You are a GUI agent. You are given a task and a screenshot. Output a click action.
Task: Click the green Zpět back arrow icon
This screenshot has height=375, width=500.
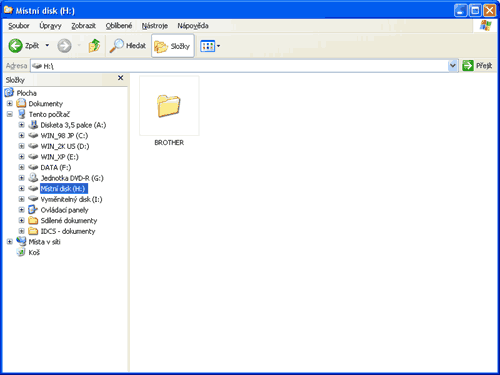[15, 46]
